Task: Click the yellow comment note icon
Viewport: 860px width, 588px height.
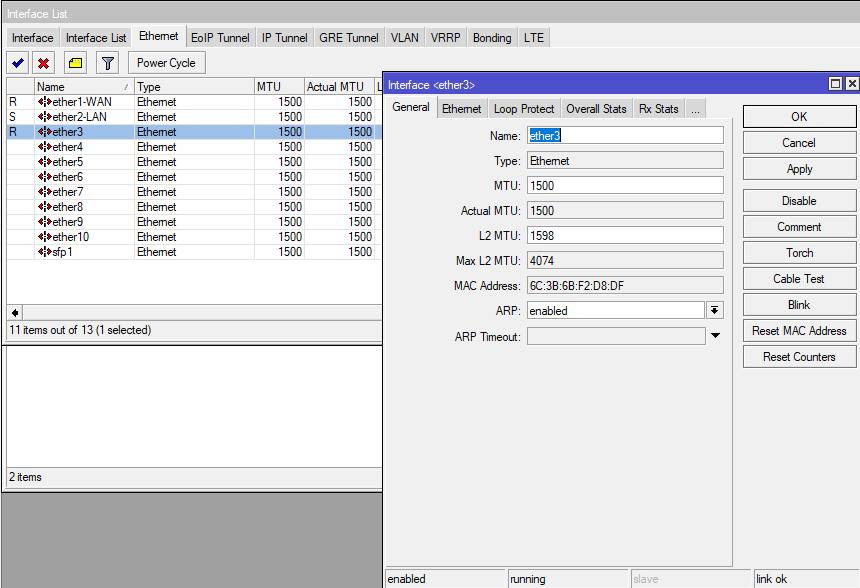Action: point(75,63)
